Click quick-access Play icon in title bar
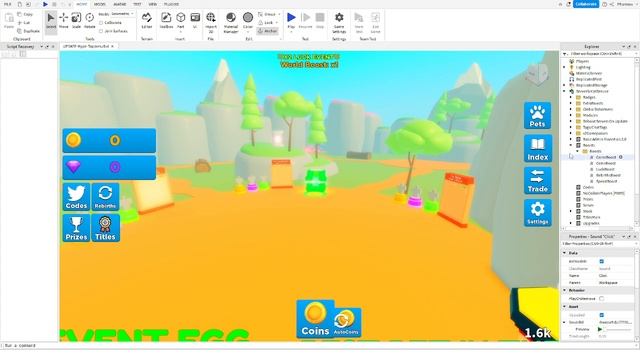The image size is (640, 360). click(45, 4)
